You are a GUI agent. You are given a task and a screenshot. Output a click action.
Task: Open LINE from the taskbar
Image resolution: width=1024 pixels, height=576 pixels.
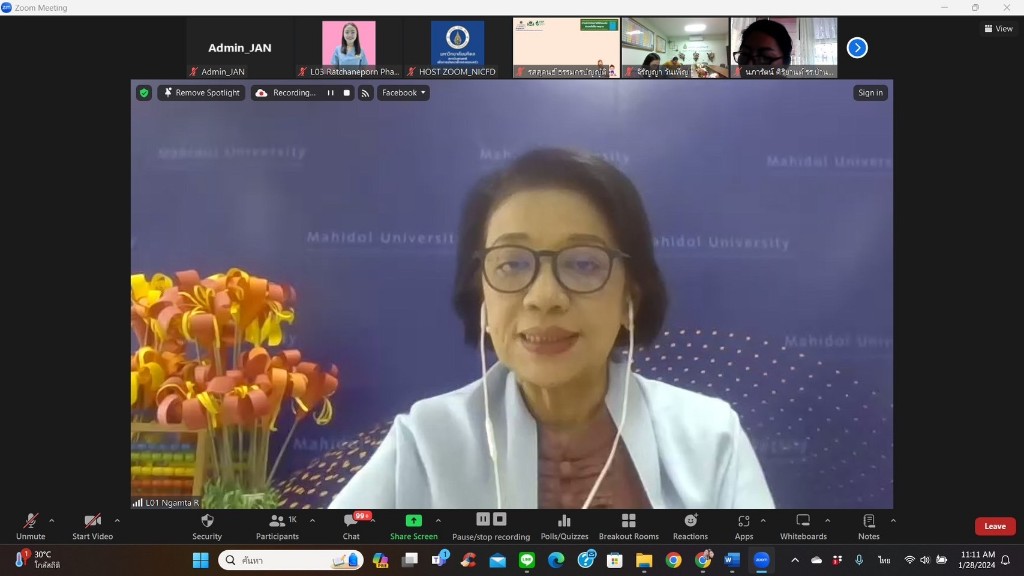tap(527, 560)
